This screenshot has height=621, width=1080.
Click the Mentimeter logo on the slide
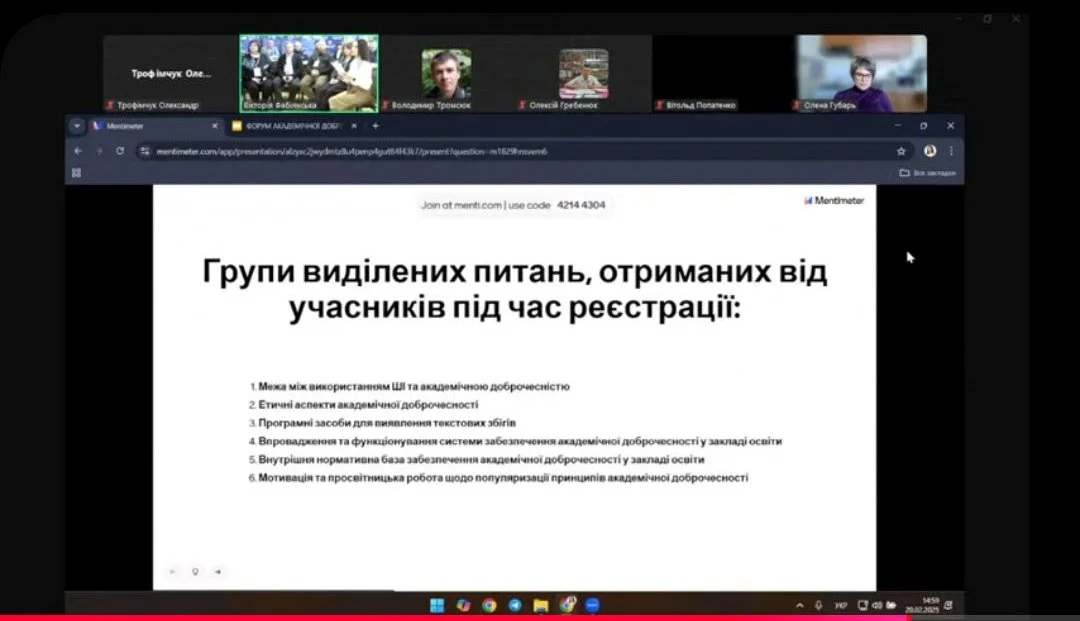pyautogui.click(x=834, y=200)
